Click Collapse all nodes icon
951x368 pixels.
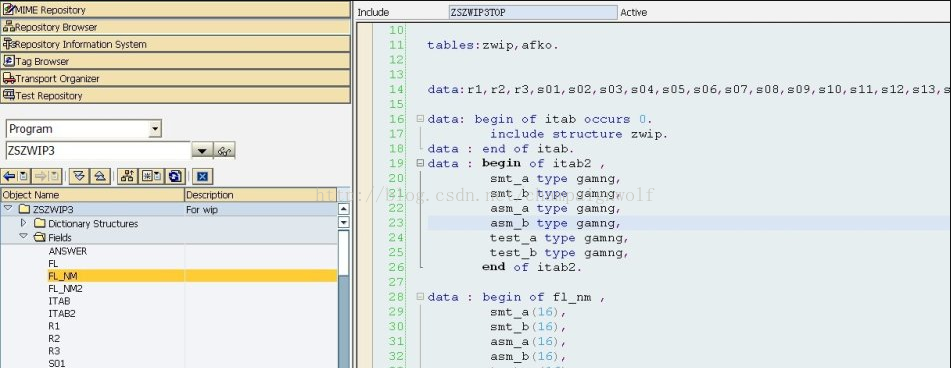coord(99,176)
